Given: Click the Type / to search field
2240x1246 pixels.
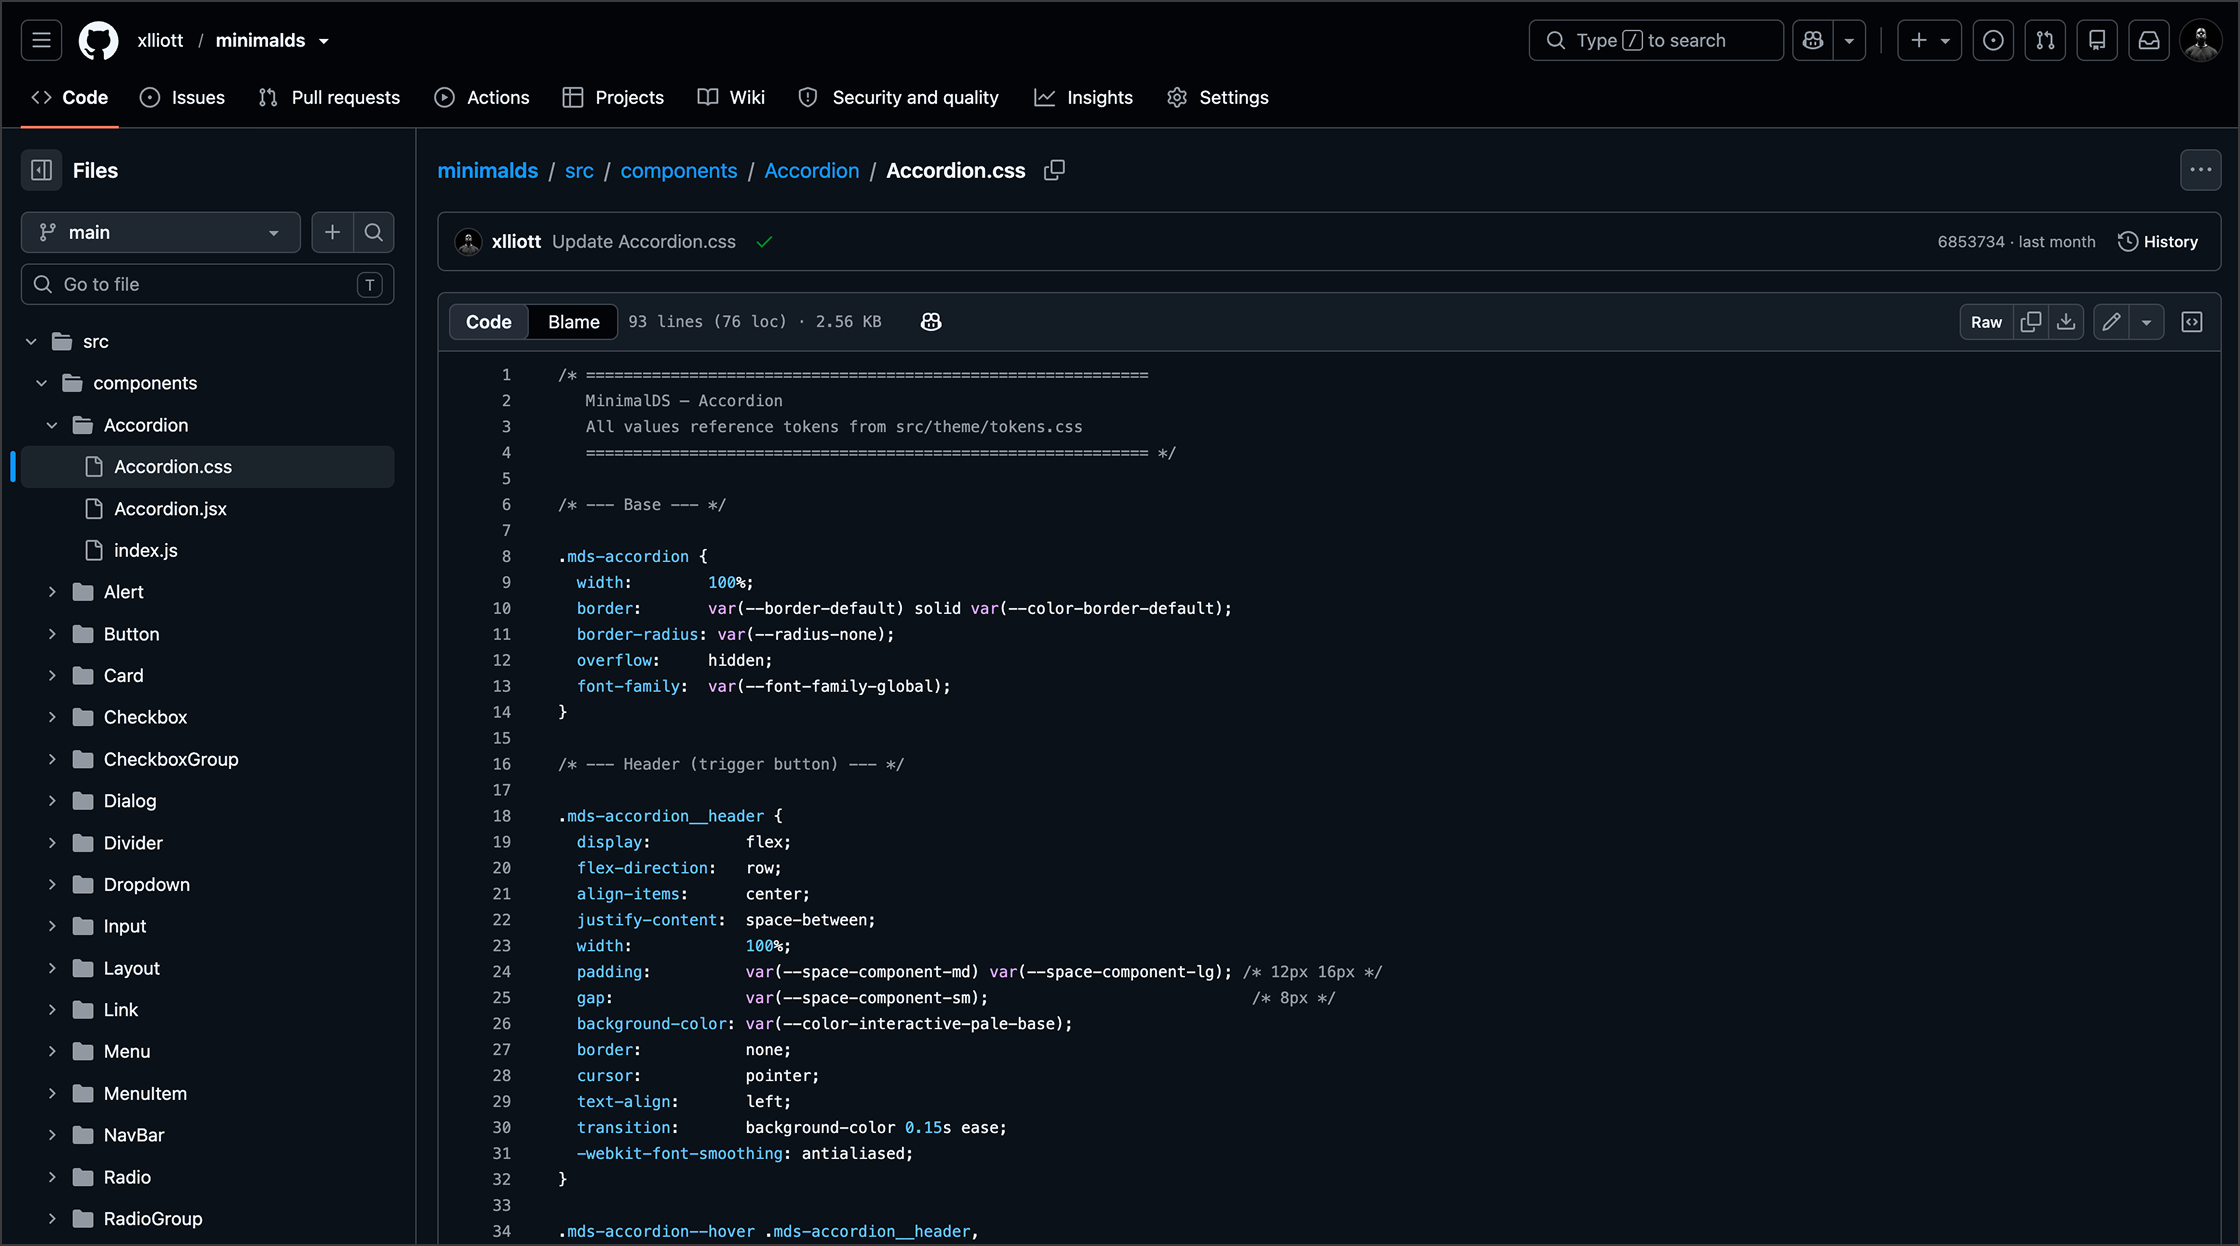Looking at the screenshot, I should 1656,40.
